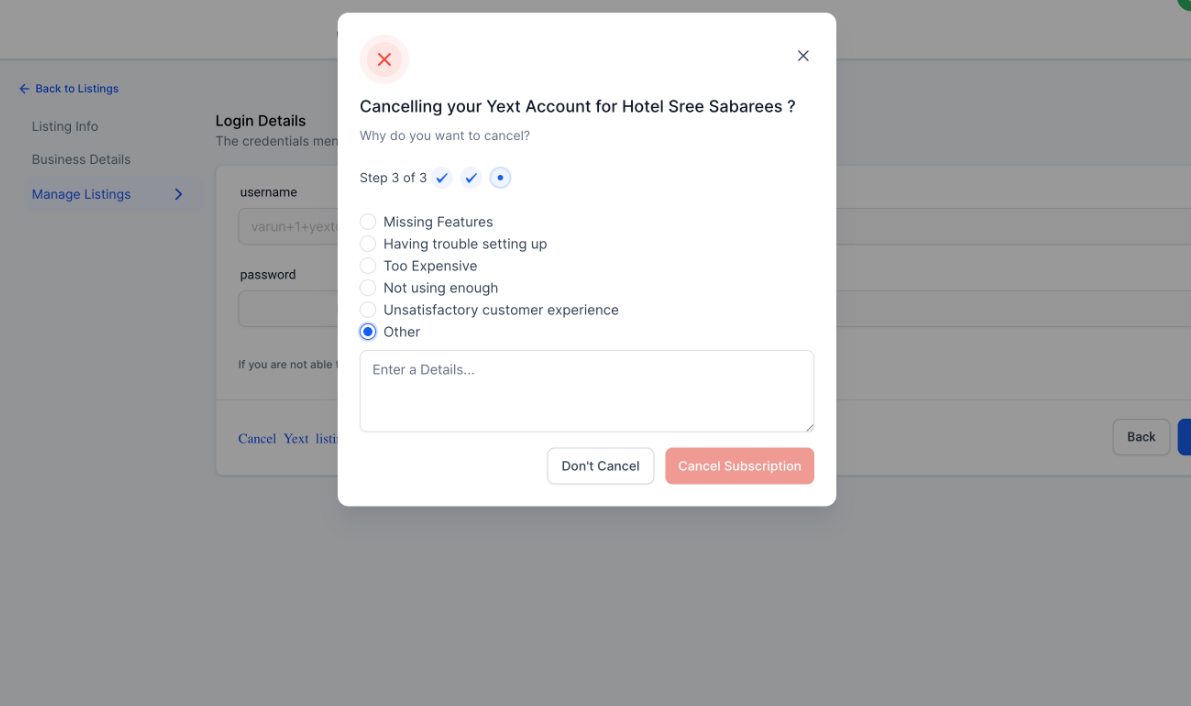1191x706 pixels.
Task: Click the password input field
Action: pos(288,309)
